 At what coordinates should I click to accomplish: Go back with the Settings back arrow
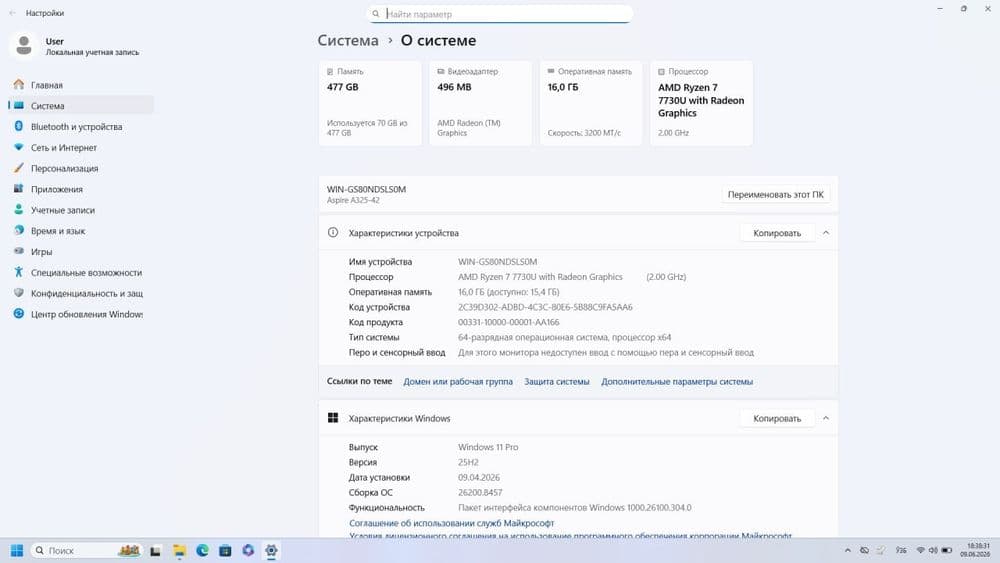point(12,13)
